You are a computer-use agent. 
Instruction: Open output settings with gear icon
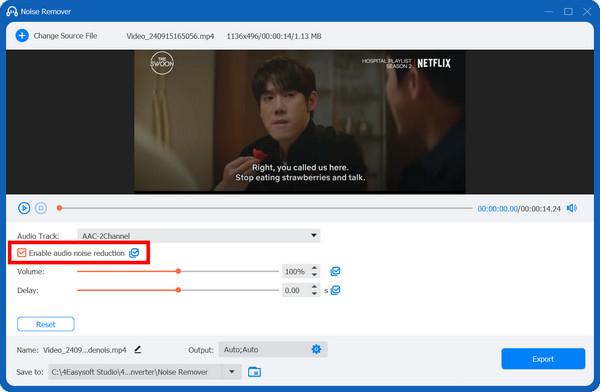tap(316, 349)
